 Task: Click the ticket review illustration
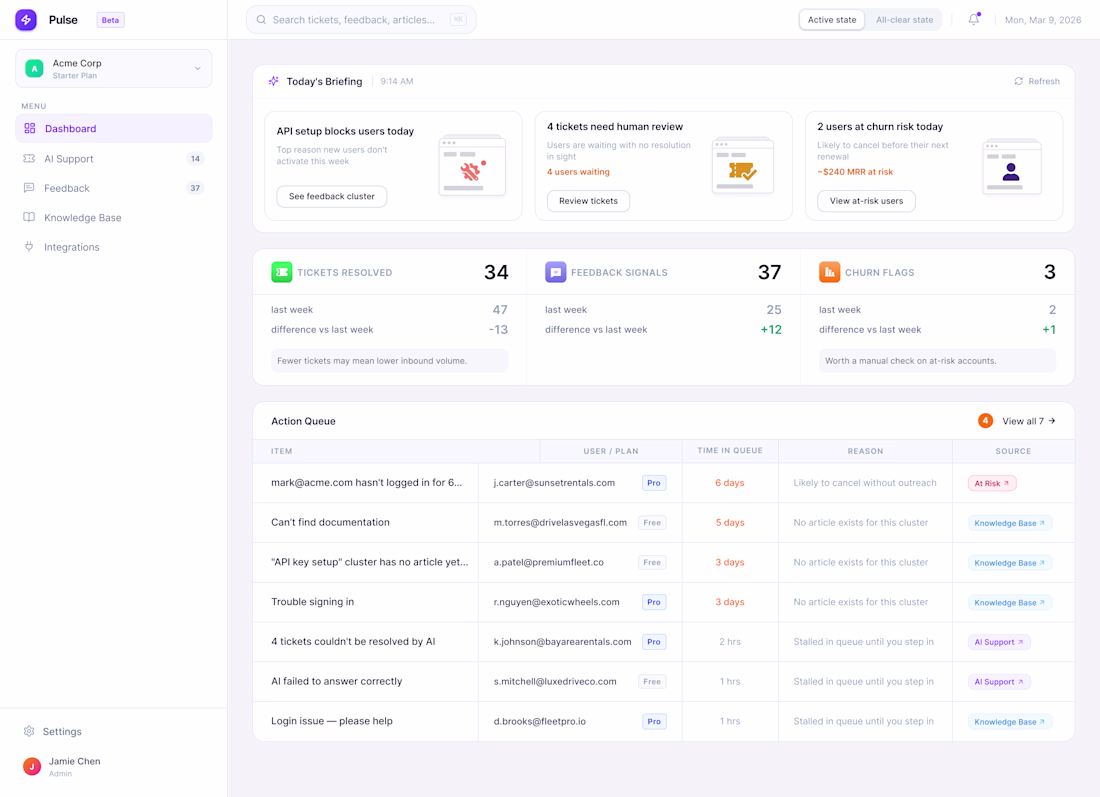pos(743,166)
